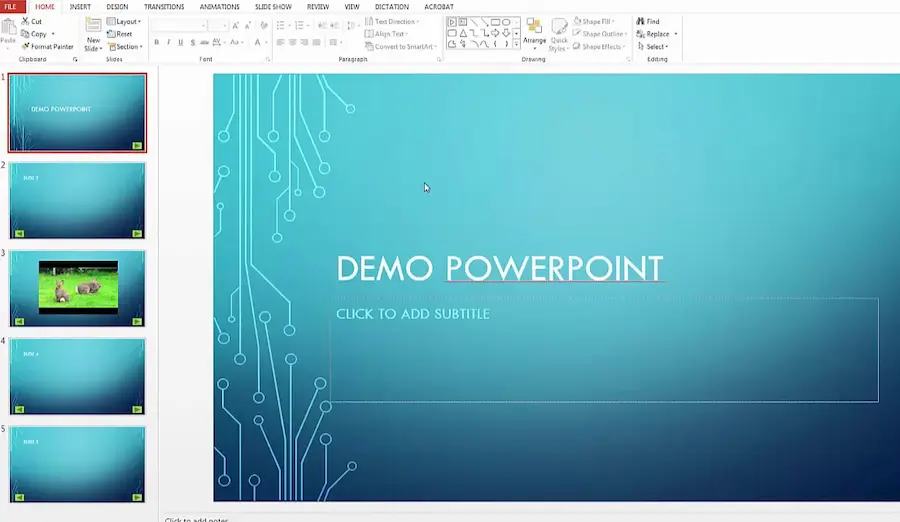
Task: Toggle bold formatting
Action: coord(156,42)
